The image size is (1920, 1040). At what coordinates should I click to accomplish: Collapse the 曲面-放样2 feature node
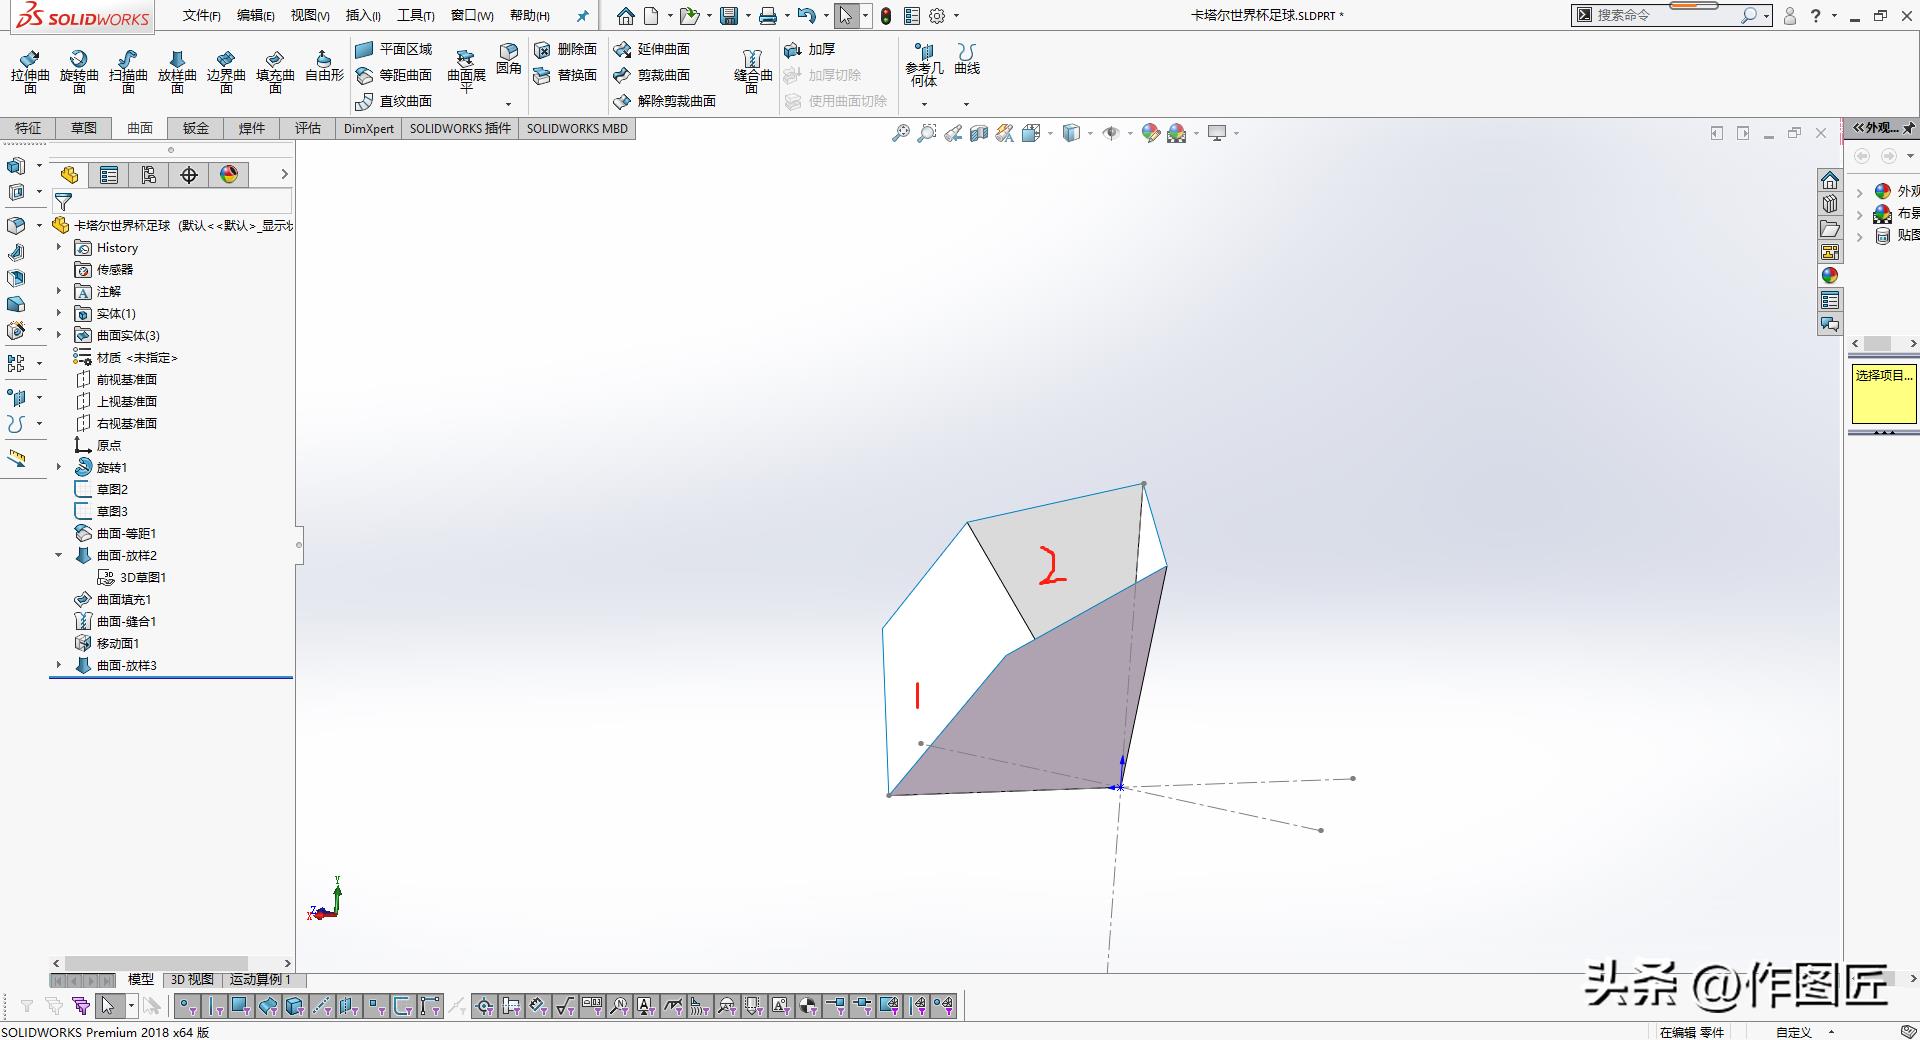pos(59,555)
